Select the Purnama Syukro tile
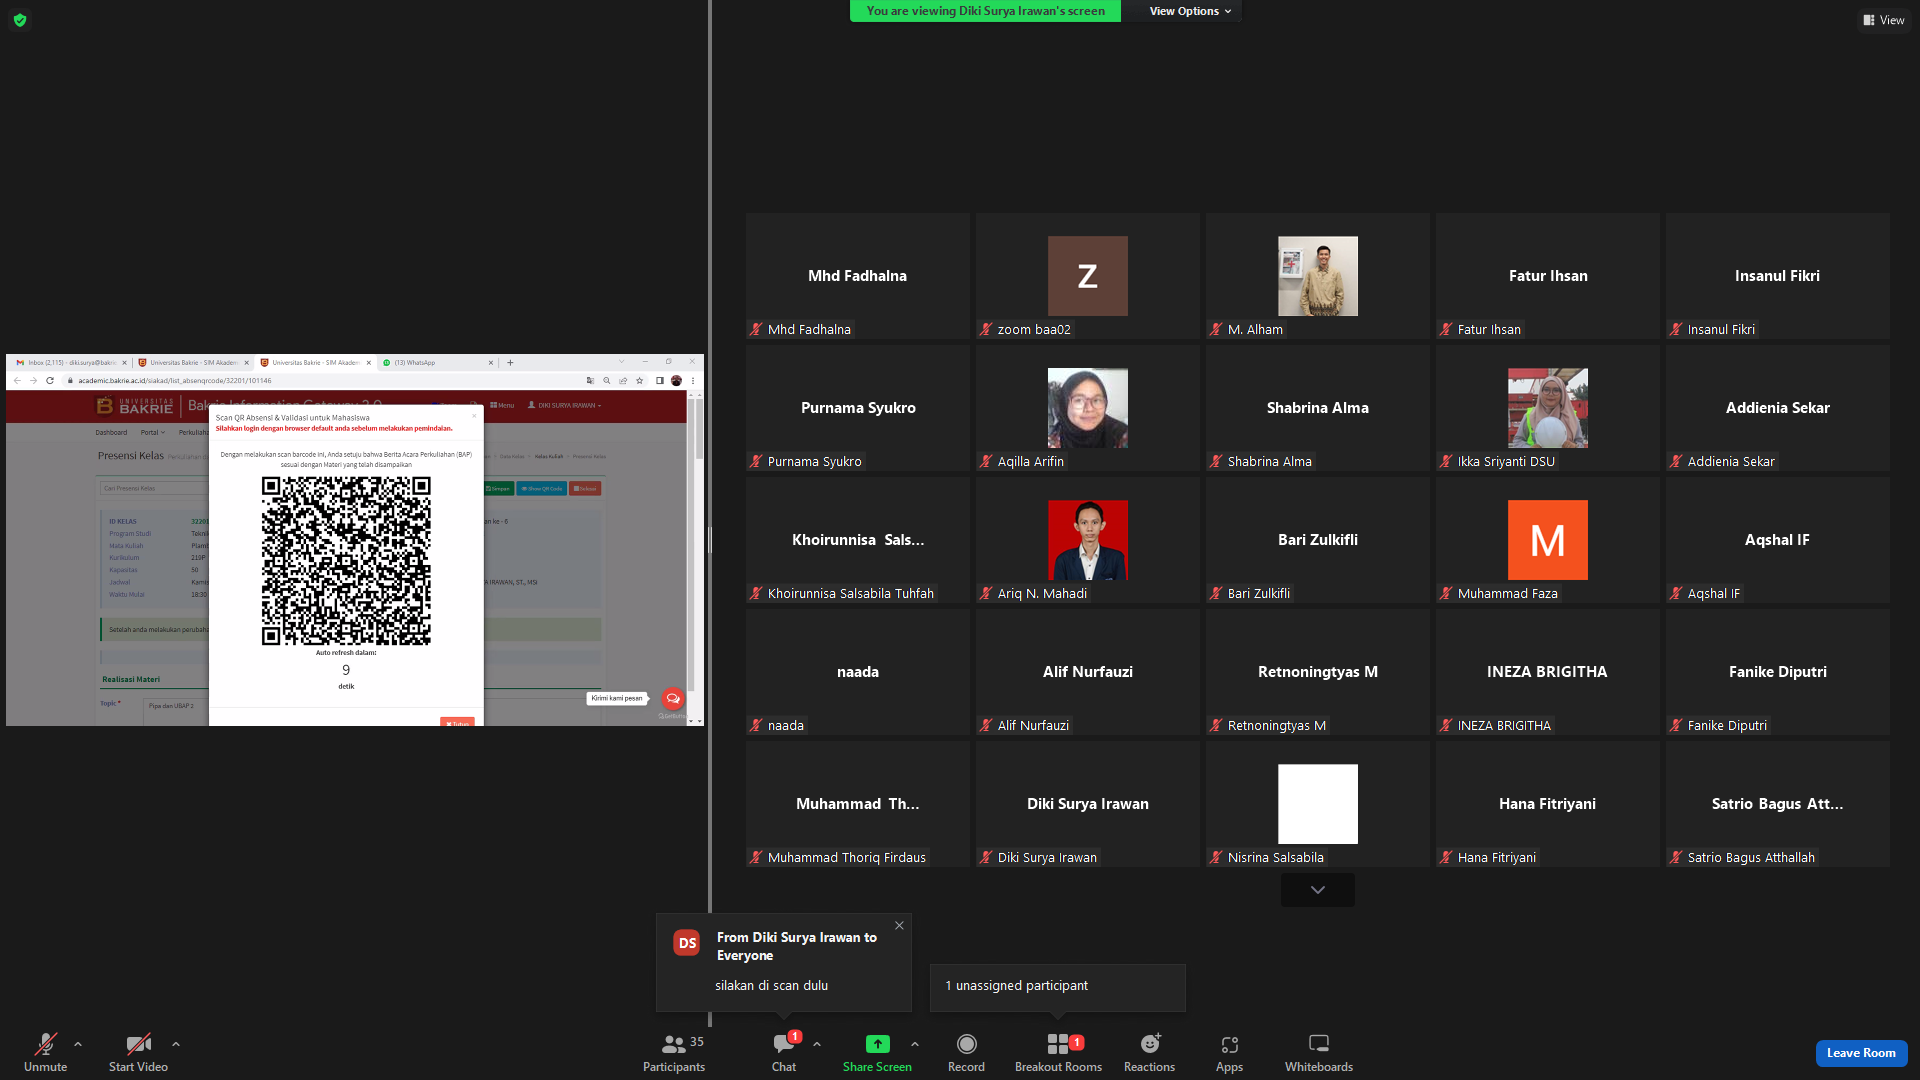 [x=858, y=408]
